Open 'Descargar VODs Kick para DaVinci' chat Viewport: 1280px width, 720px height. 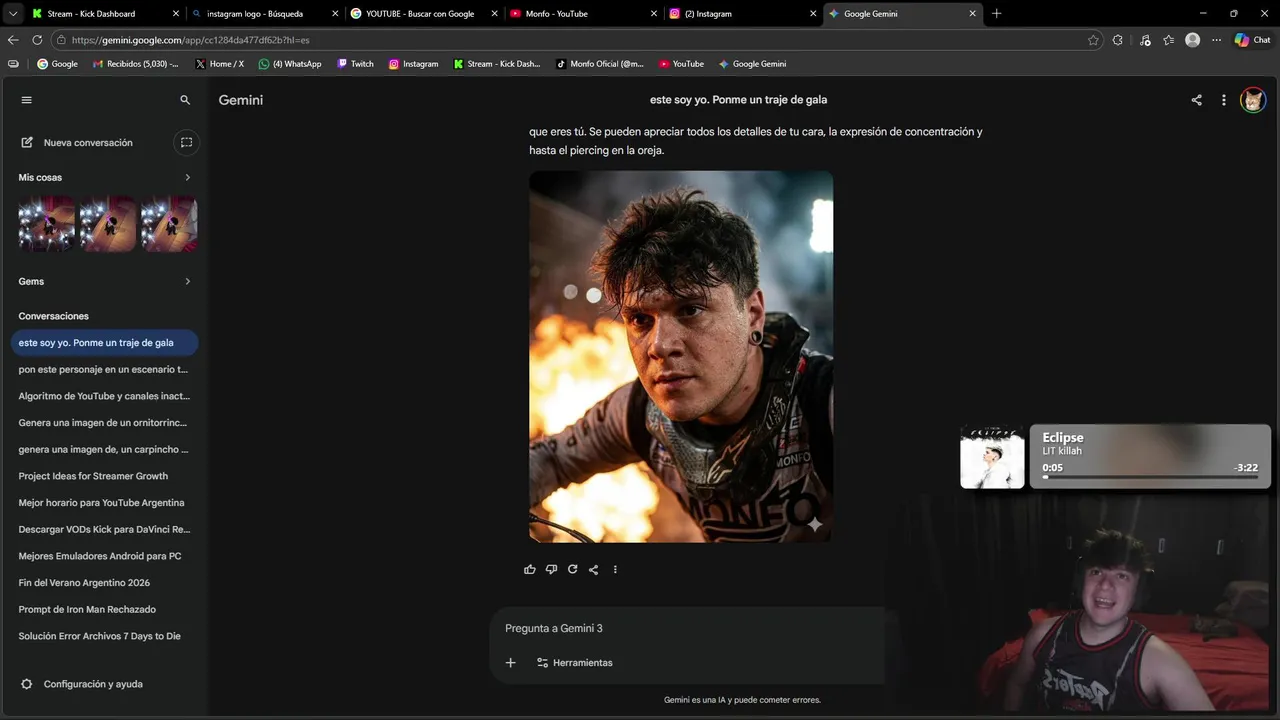(104, 529)
